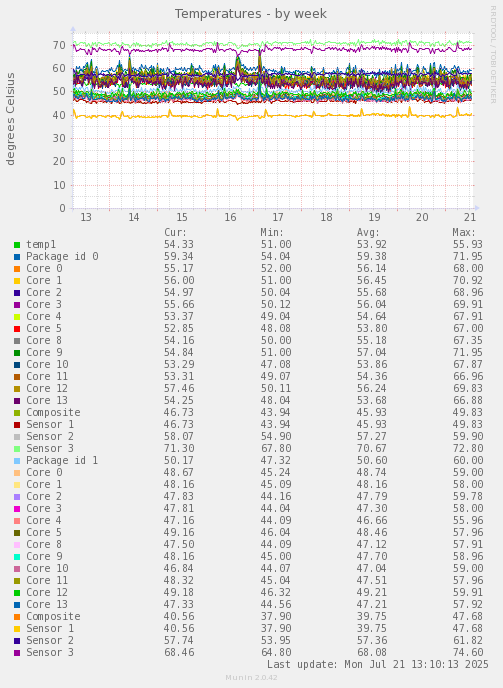
Task: Select the 'temp1' legend label
Action: (41, 244)
